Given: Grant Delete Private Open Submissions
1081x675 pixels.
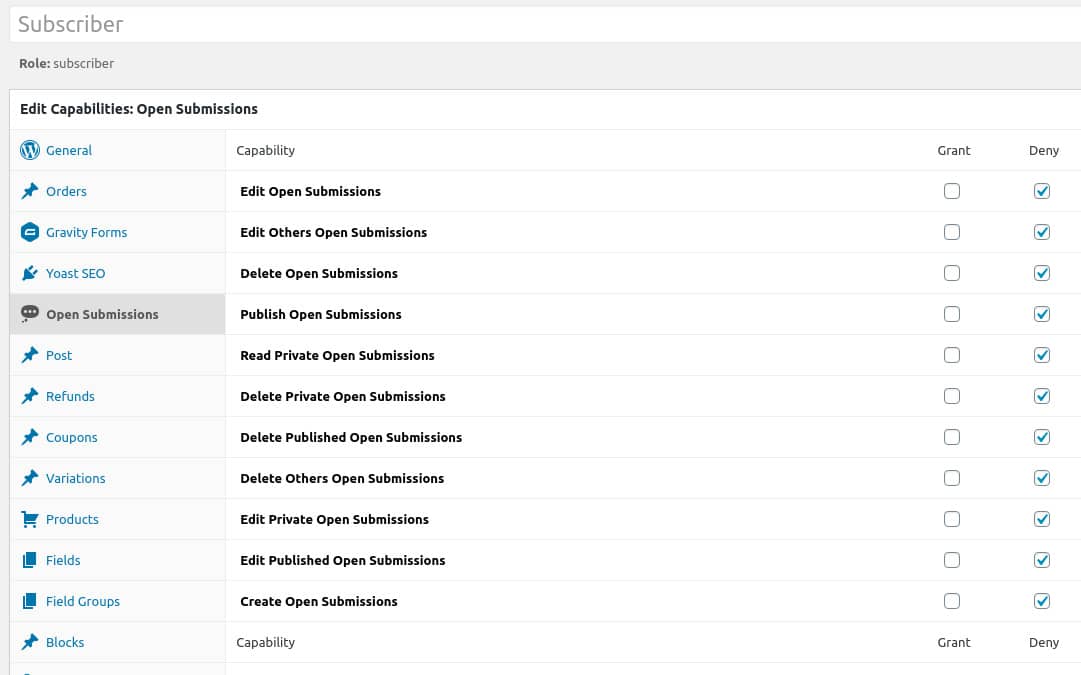Looking at the screenshot, I should [x=951, y=396].
